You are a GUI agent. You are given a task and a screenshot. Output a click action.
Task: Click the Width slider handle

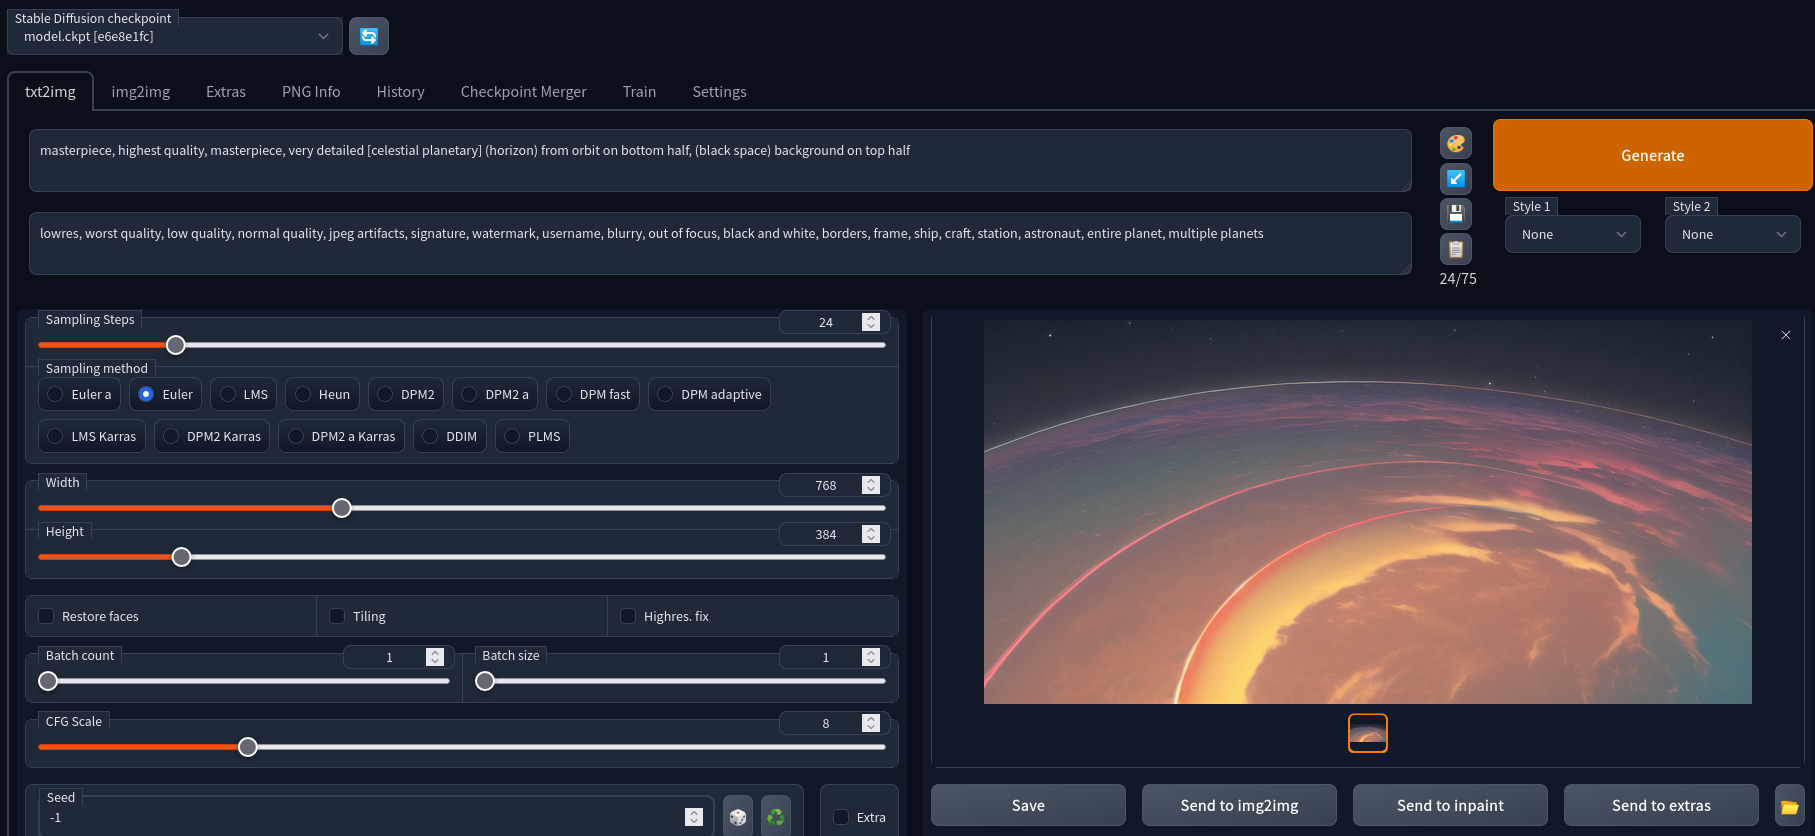tap(342, 508)
